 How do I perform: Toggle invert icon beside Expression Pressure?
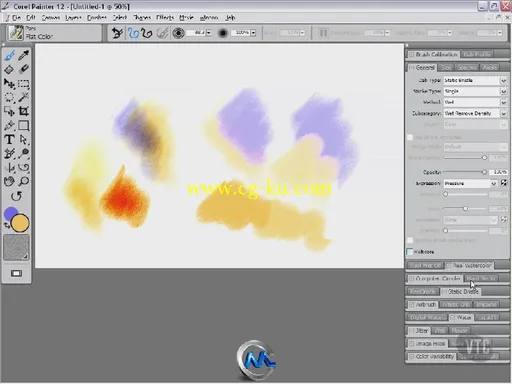coord(504,183)
